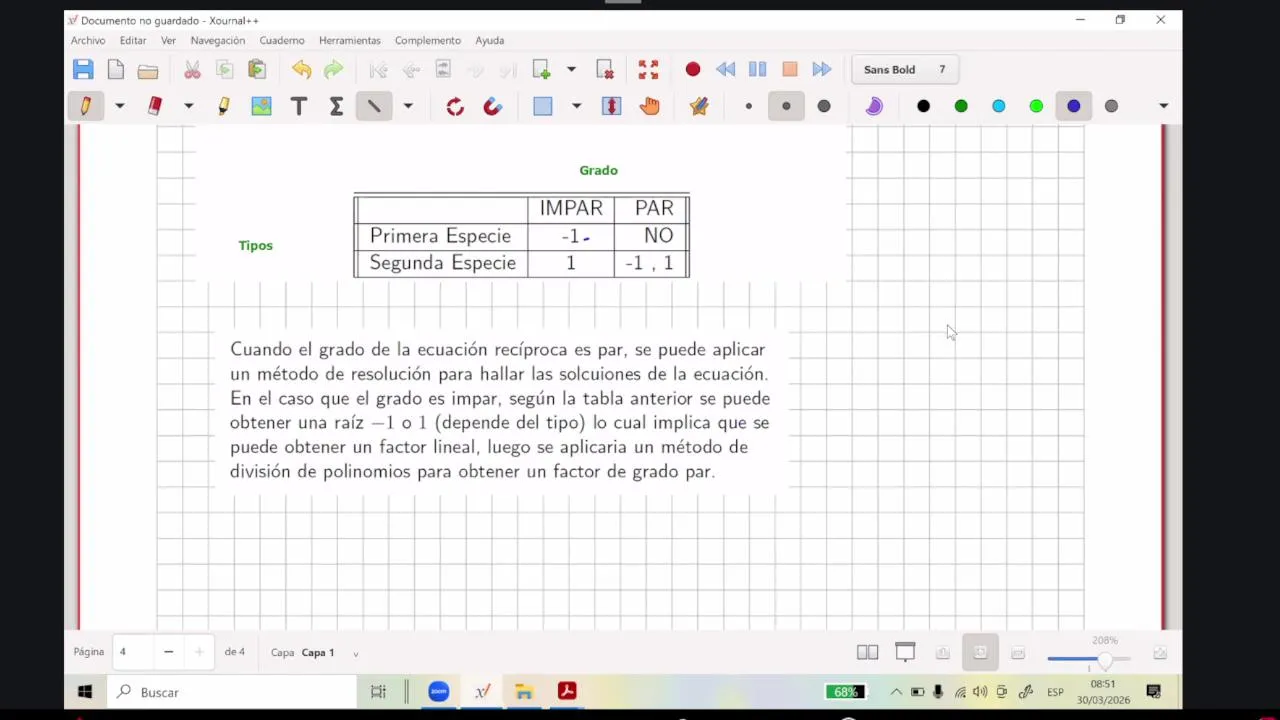Screen dimensions: 1280x720
Task: Toggle the fill shape option
Action: click(x=874, y=106)
